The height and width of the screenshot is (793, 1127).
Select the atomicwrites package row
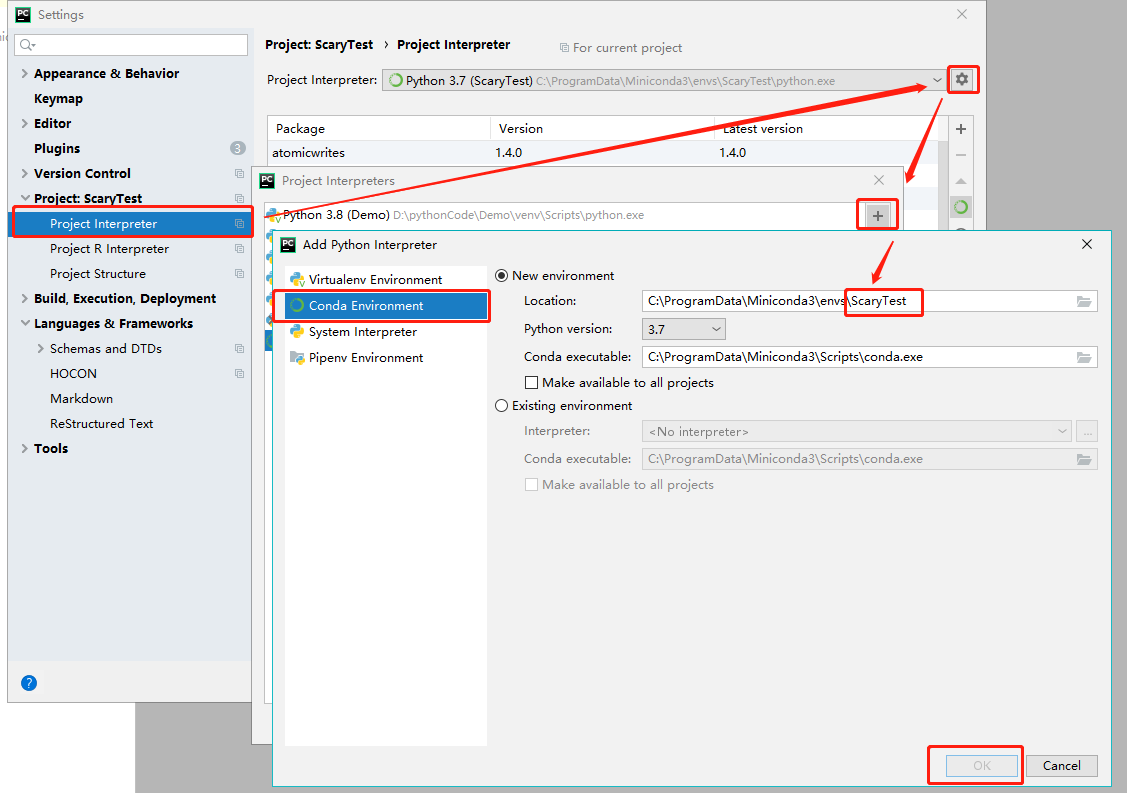tap(602, 152)
